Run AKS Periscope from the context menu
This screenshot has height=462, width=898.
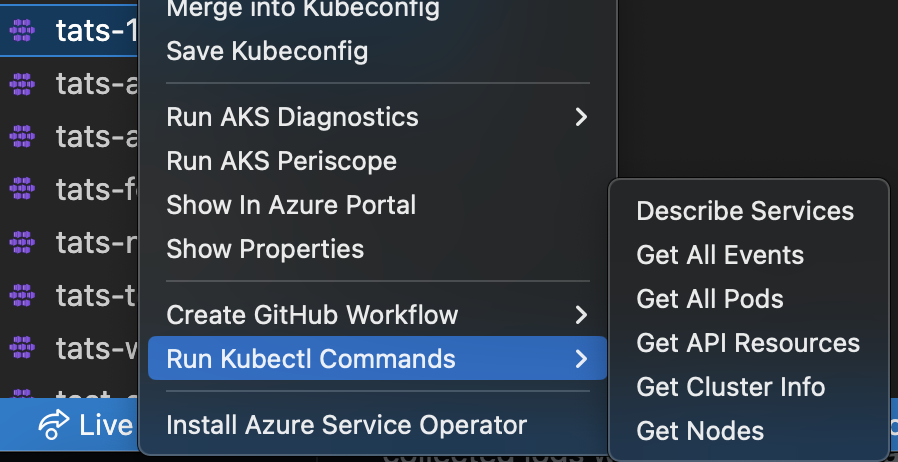pyautogui.click(x=281, y=161)
